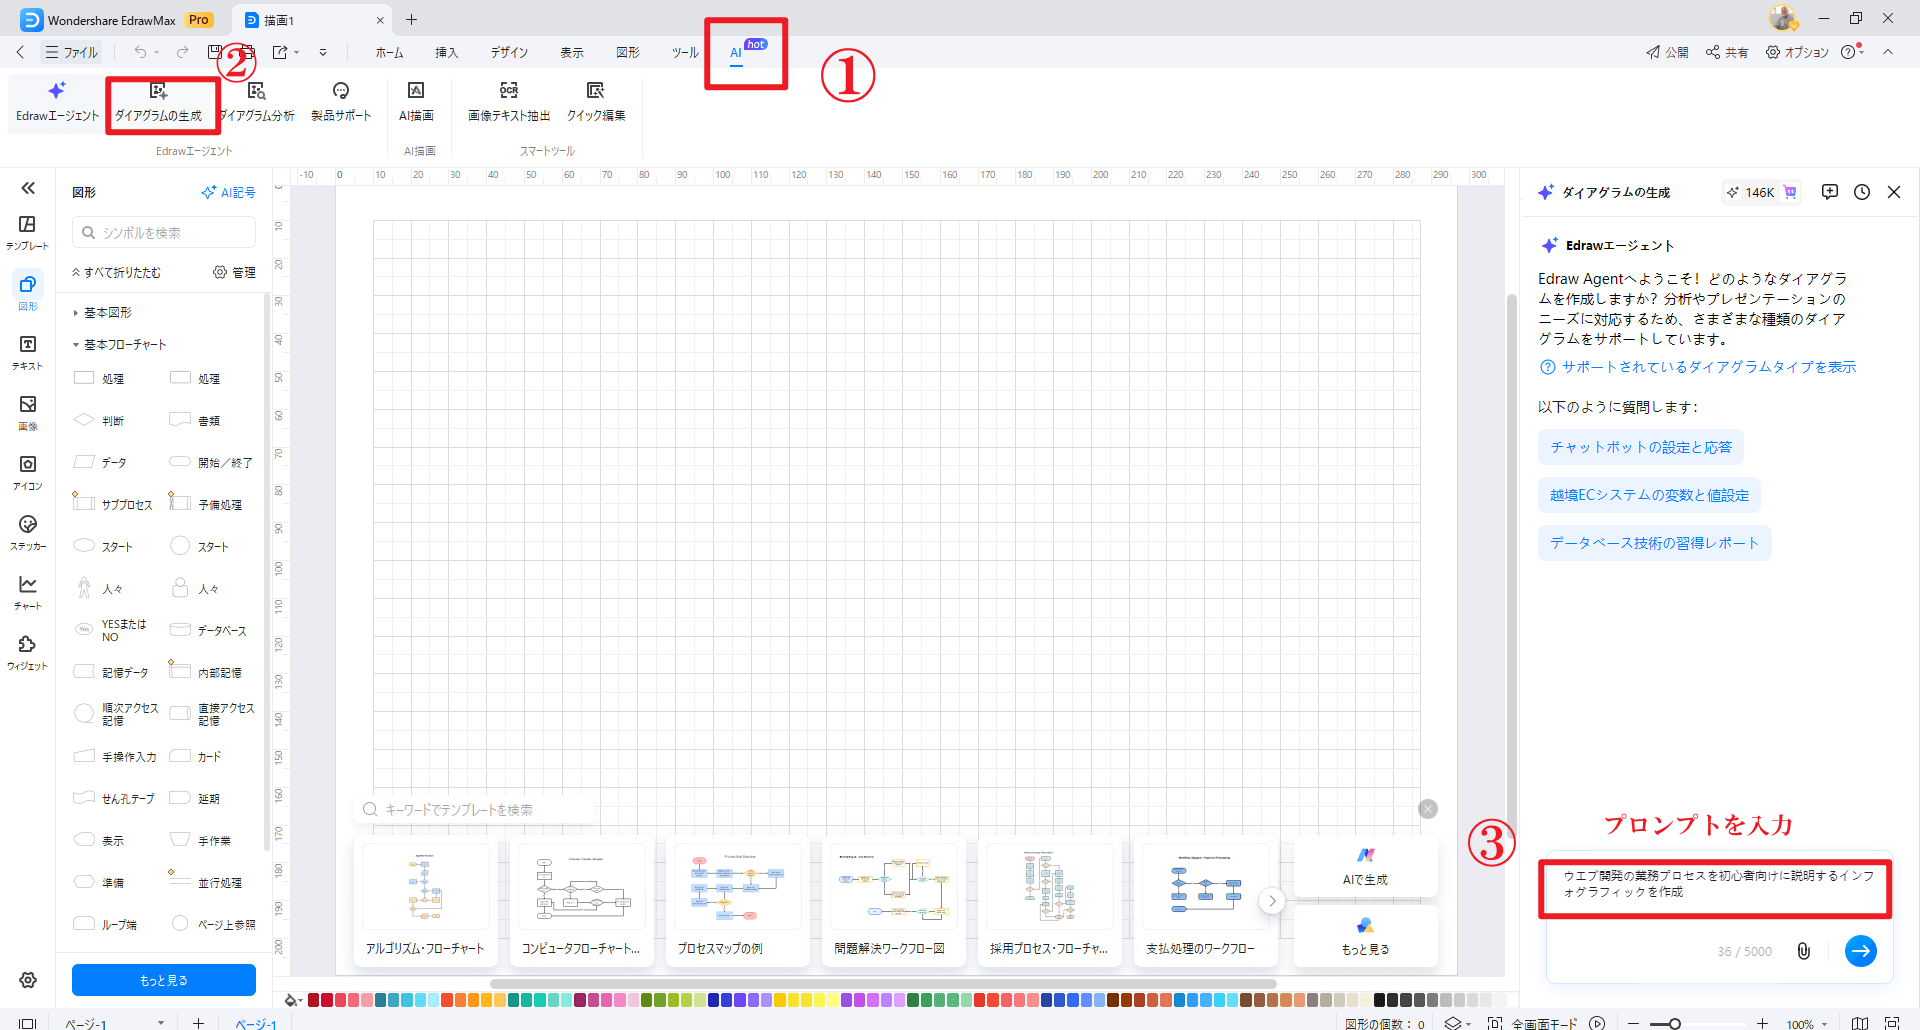Select the クイック編集 tool
The height and width of the screenshot is (1030, 1920).
[595, 100]
